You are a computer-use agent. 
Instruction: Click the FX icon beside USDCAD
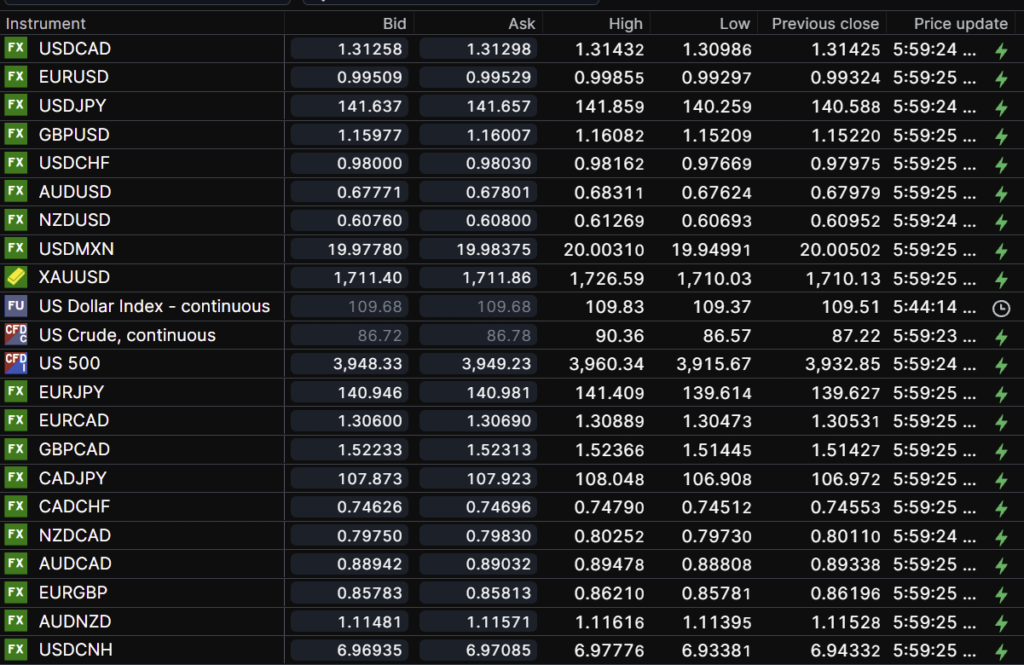pyautogui.click(x=15, y=49)
